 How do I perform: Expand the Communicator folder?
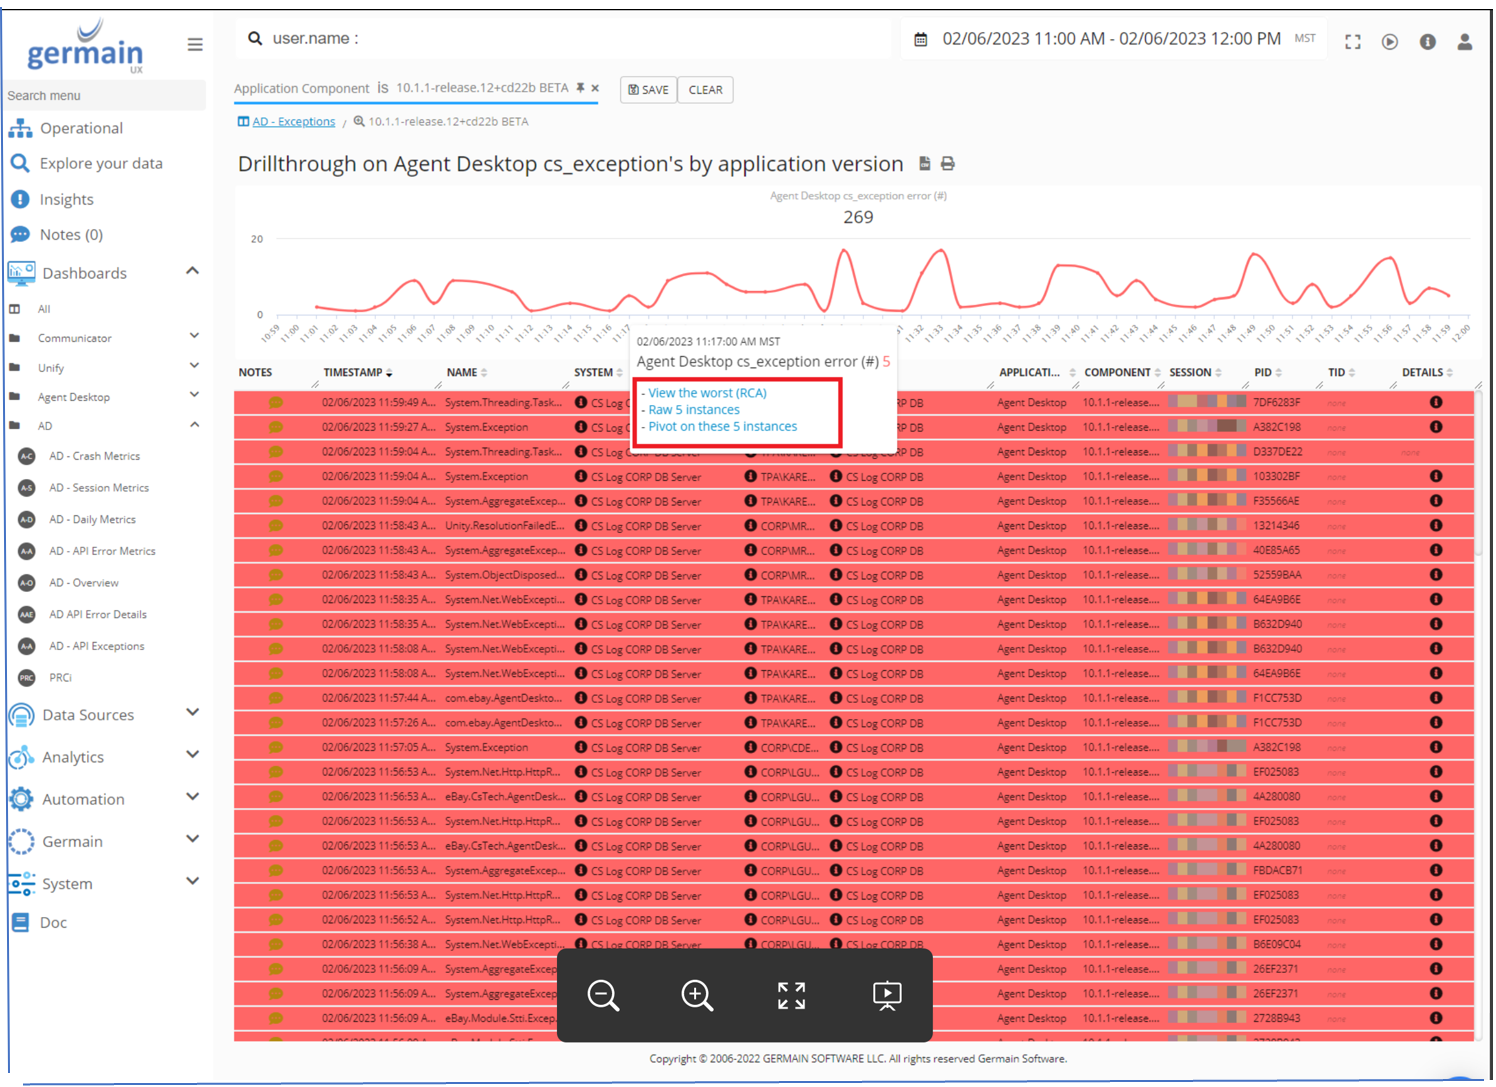(193, 337)
